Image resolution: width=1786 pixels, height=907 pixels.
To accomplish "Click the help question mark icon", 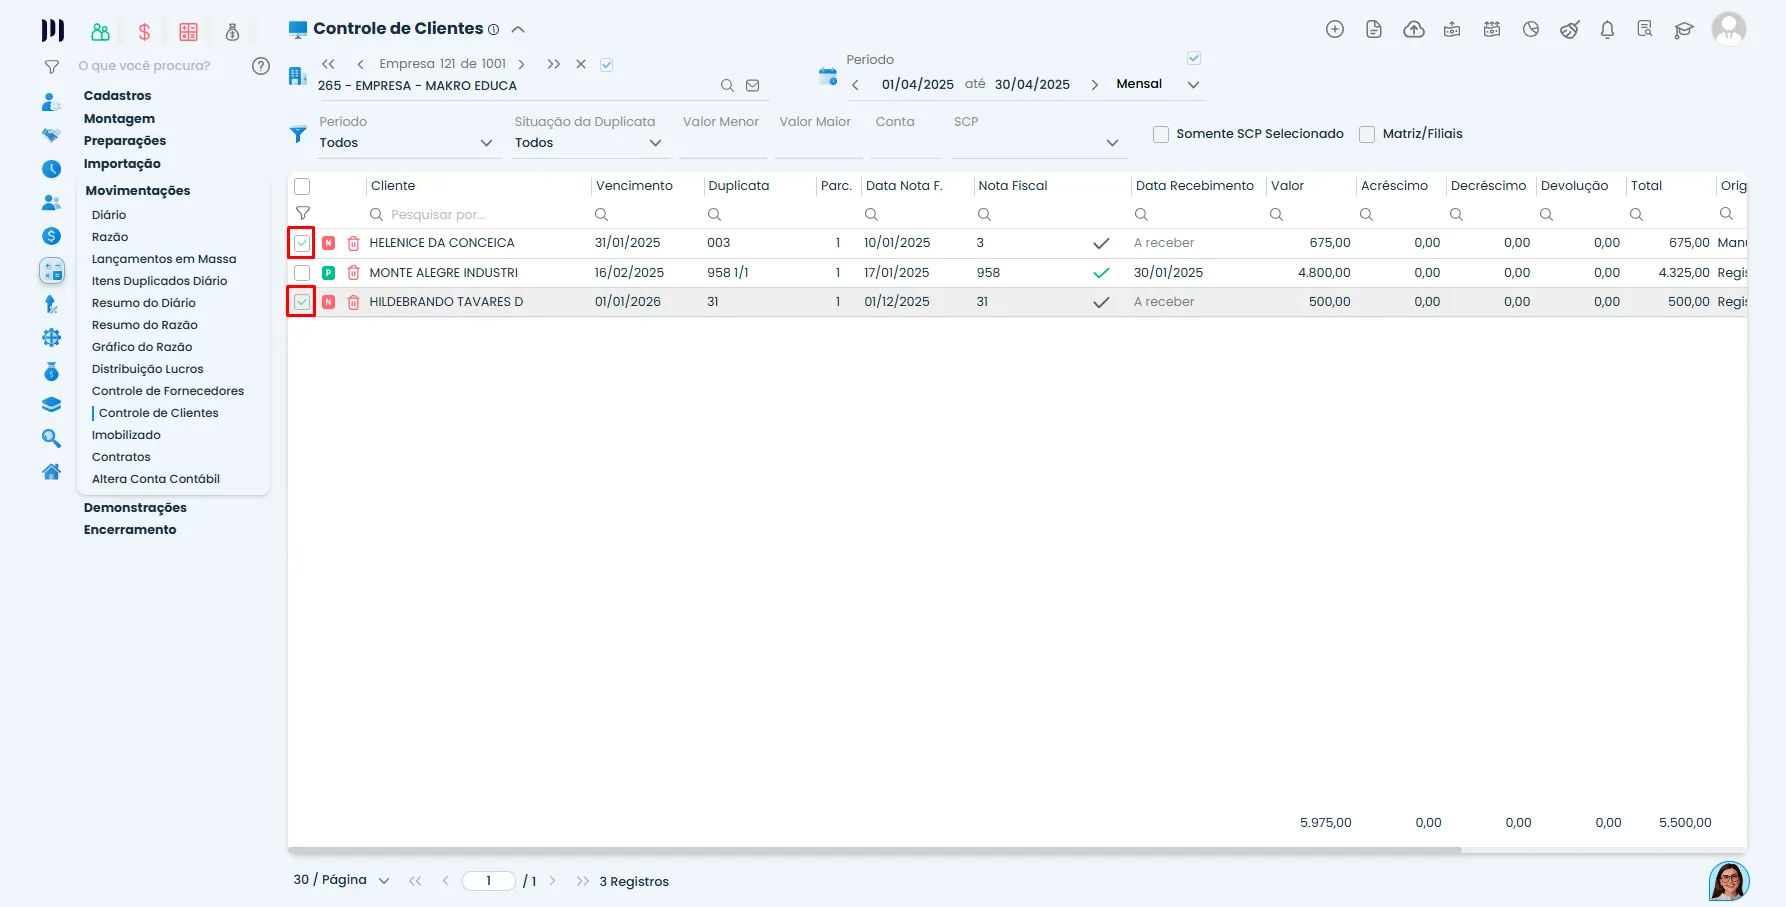I will click(261, 66).
